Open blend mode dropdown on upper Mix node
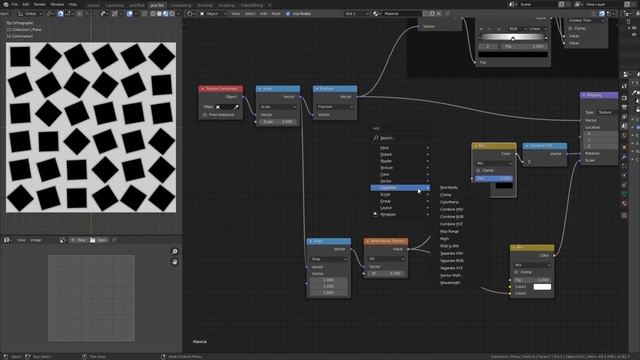 tap(494, 163)
